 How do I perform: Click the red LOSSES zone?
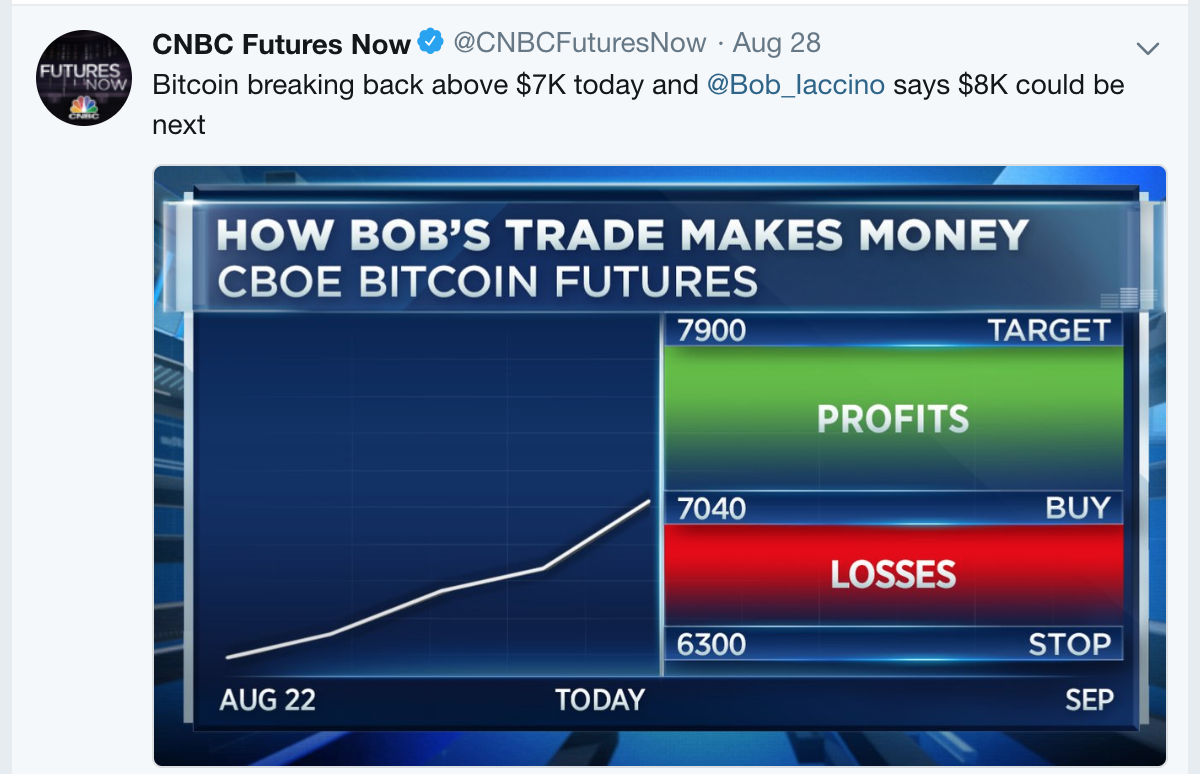click(x=894, y=575)
